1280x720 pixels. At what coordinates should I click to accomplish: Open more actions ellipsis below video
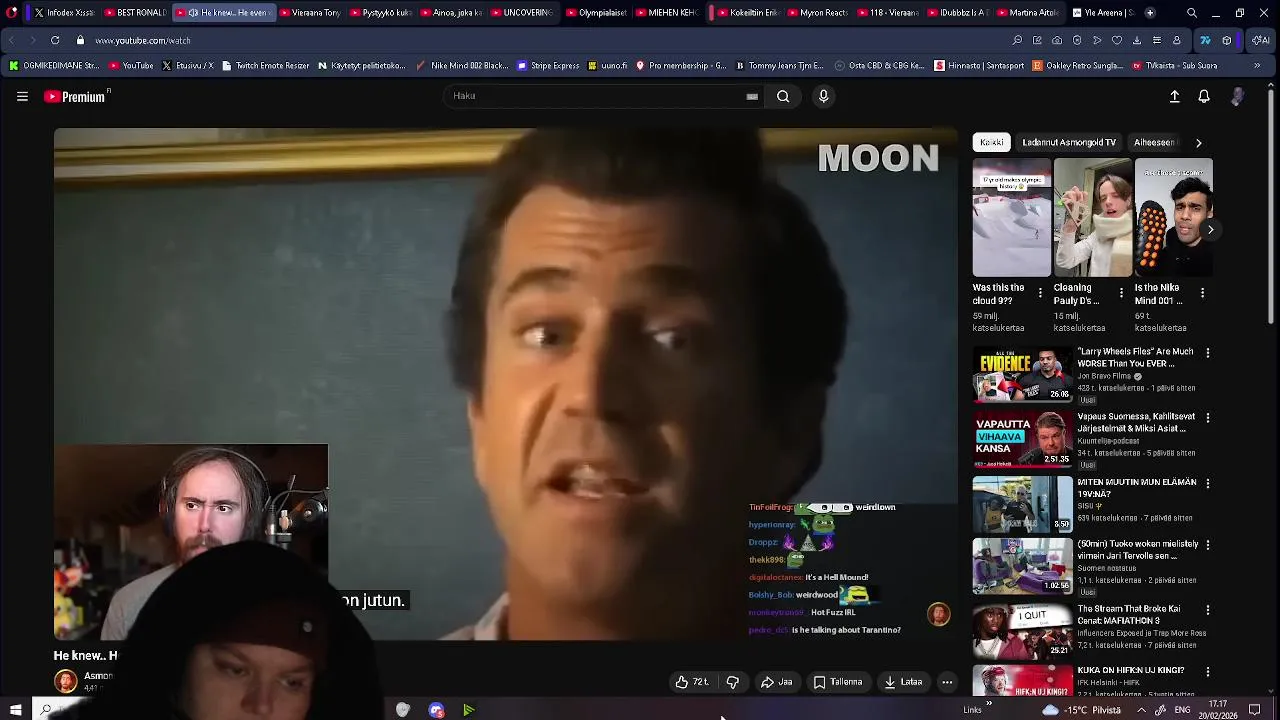tap(947, 682)
